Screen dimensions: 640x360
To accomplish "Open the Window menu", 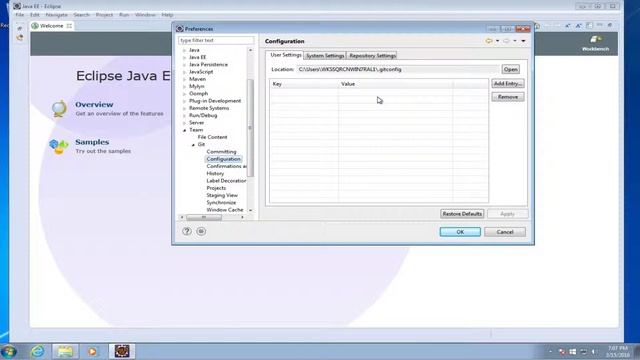I will [145, 15].
